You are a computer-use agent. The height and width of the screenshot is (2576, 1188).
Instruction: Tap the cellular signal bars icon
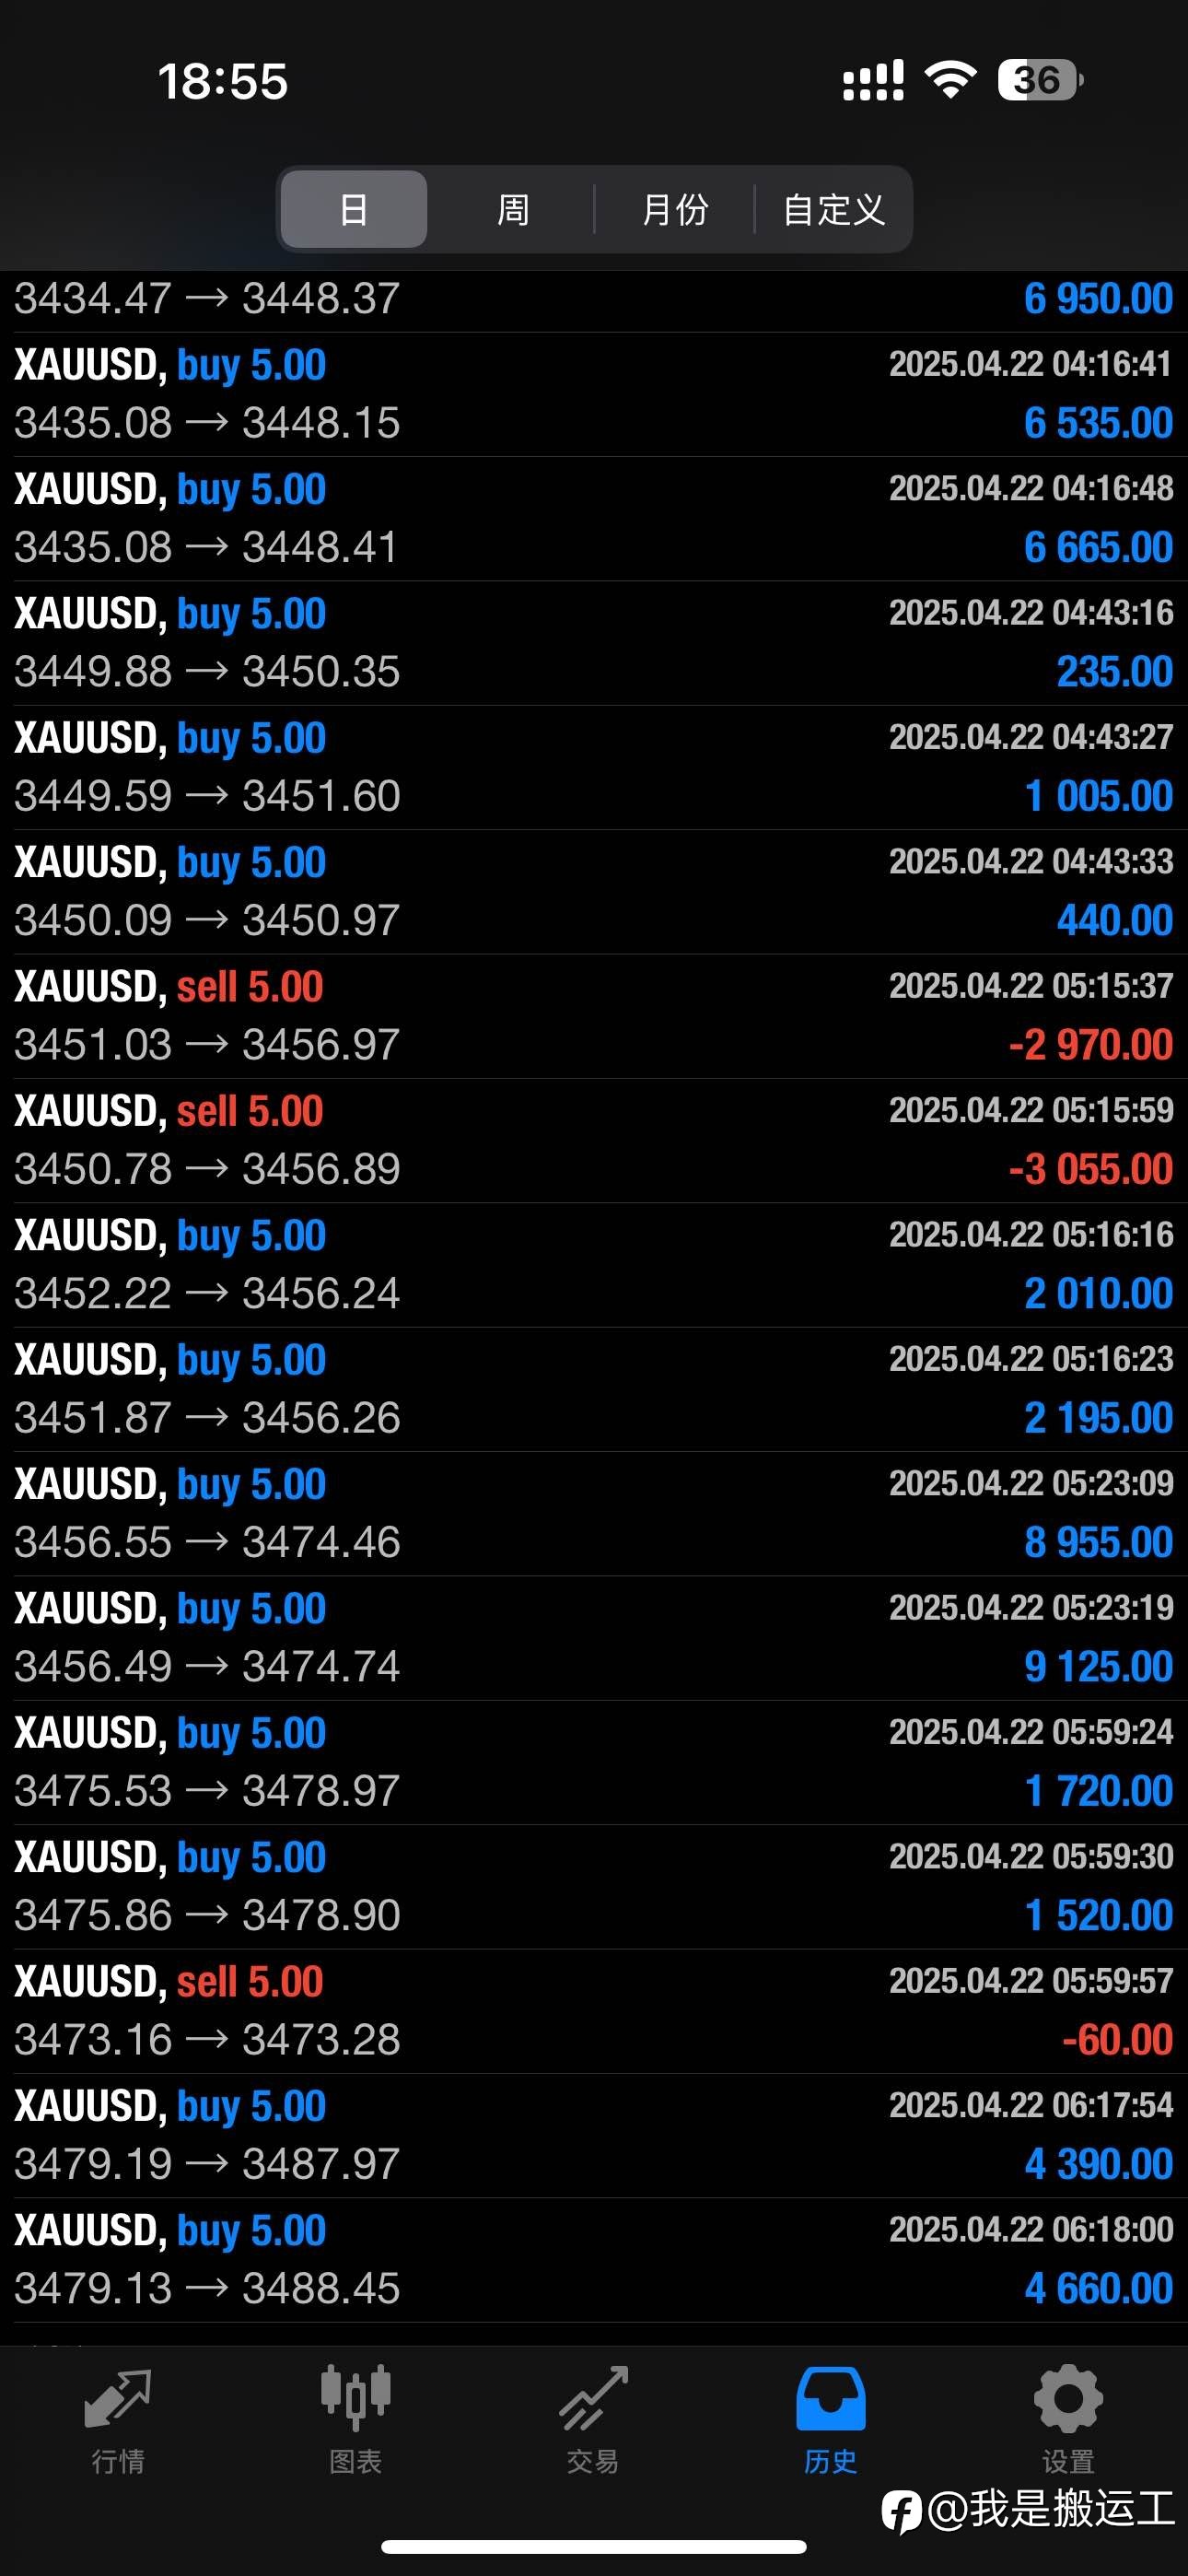pos(873,80)
